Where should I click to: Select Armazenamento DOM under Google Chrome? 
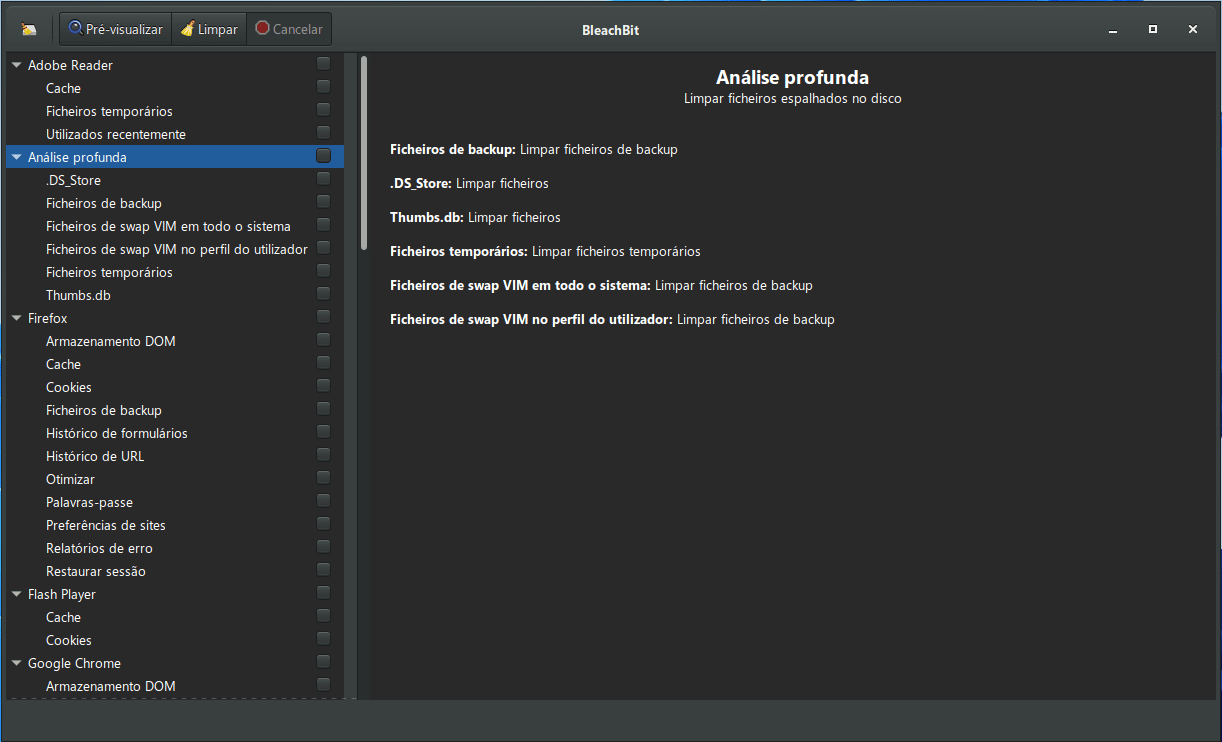tap(175, 686)
